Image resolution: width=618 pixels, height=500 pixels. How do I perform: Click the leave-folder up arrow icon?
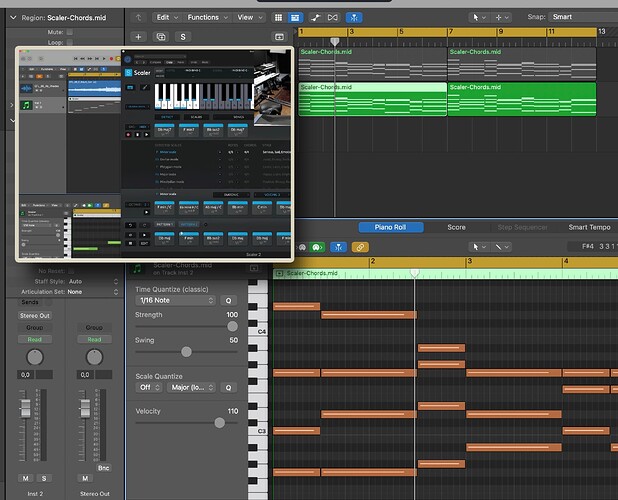pos(138,18)
